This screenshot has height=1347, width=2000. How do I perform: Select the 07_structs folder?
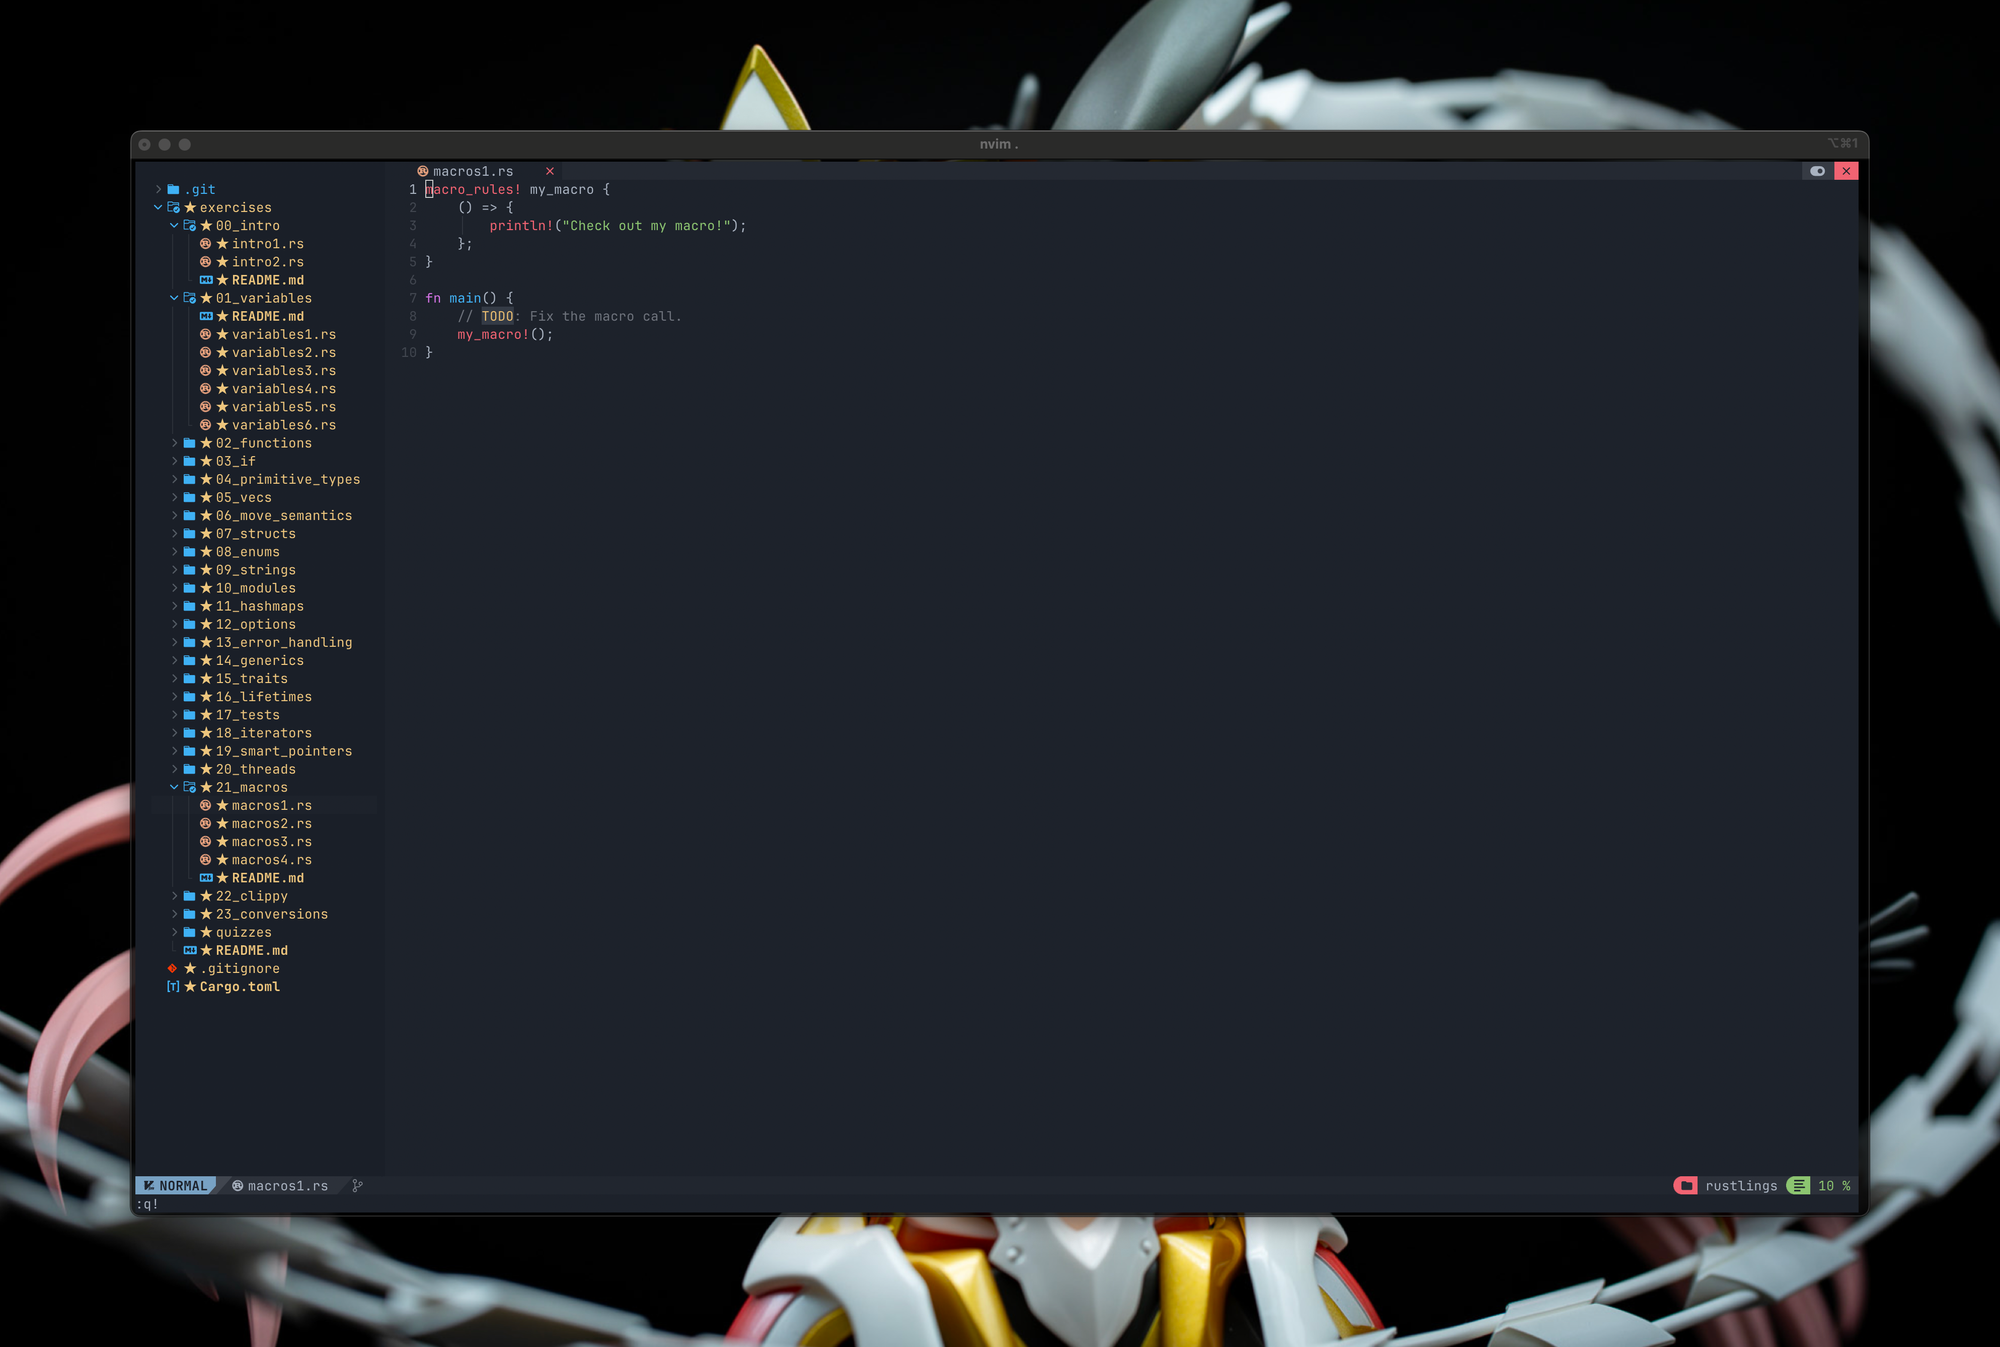(x=256, y=533)
